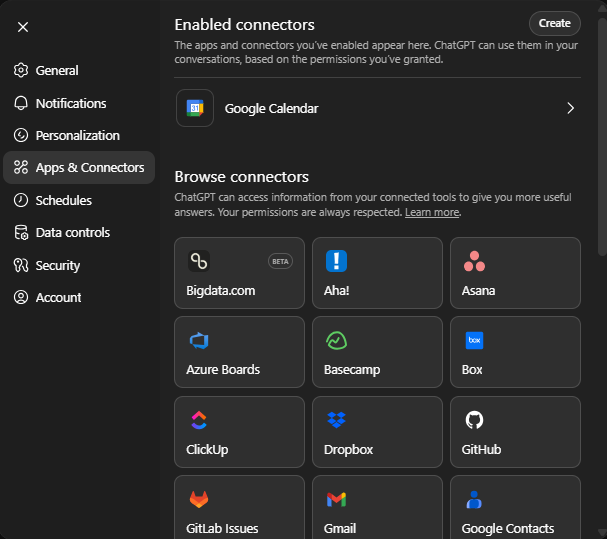Close the settings dialog with the X
Screen dimensions: 607x539
tap(23, 27)
